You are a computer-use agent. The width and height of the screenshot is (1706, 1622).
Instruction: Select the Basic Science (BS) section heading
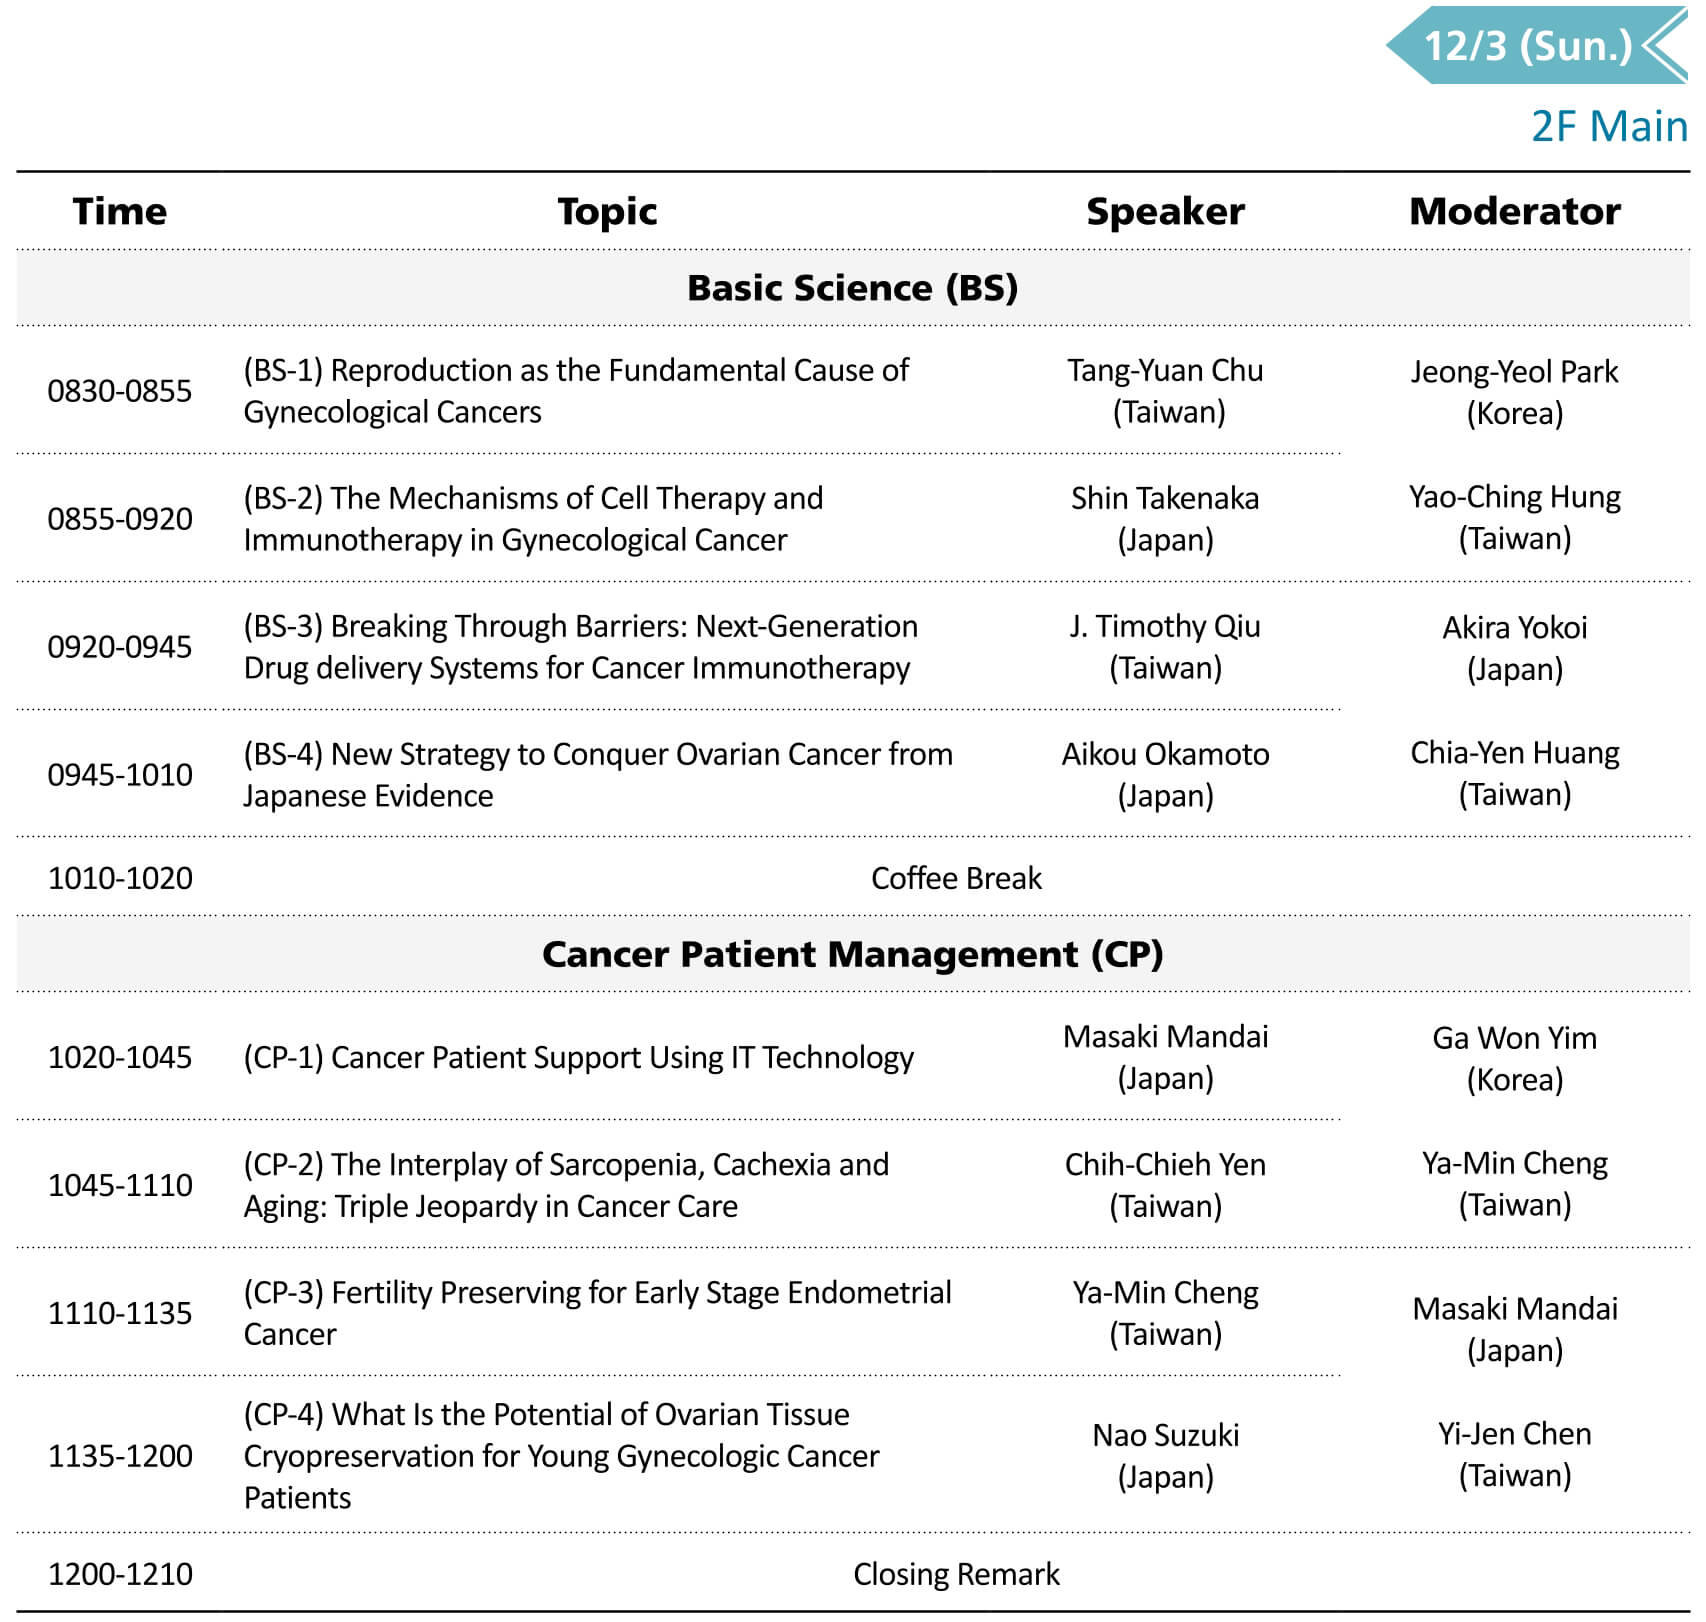tap(852, 288)
